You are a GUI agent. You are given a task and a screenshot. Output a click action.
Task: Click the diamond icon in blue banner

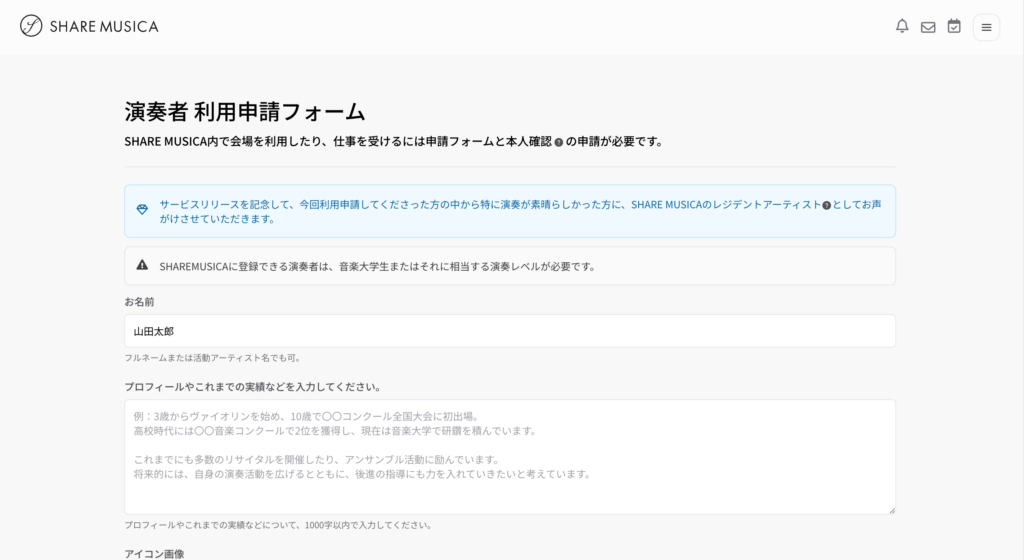pyautogui.click(x=142, y=210)
